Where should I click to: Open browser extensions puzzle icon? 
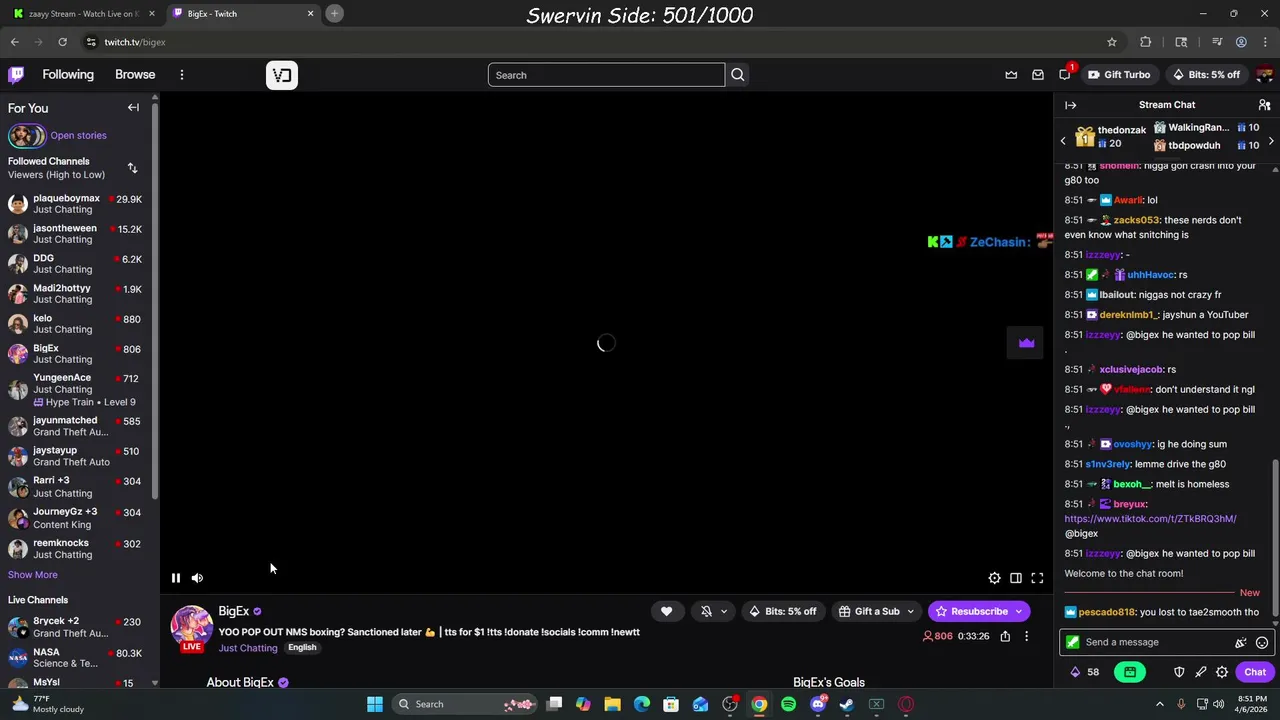click(1146, 42)
